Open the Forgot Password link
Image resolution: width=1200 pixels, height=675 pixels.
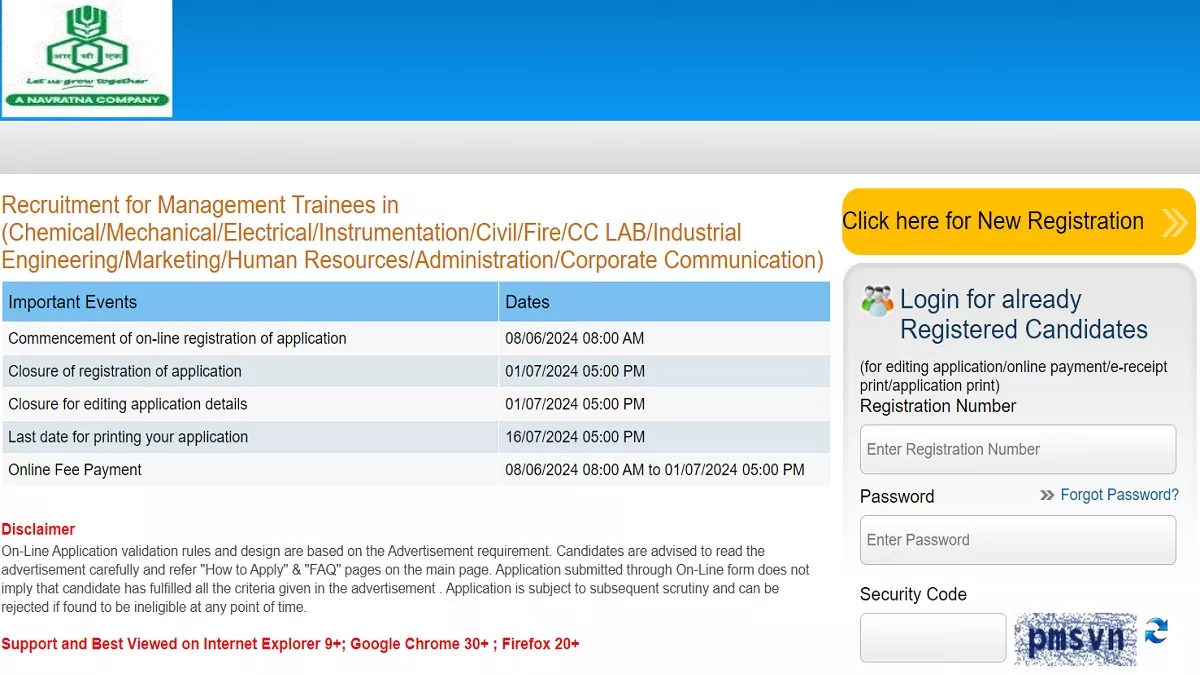pyautogui.click(x=1119, y=495)
